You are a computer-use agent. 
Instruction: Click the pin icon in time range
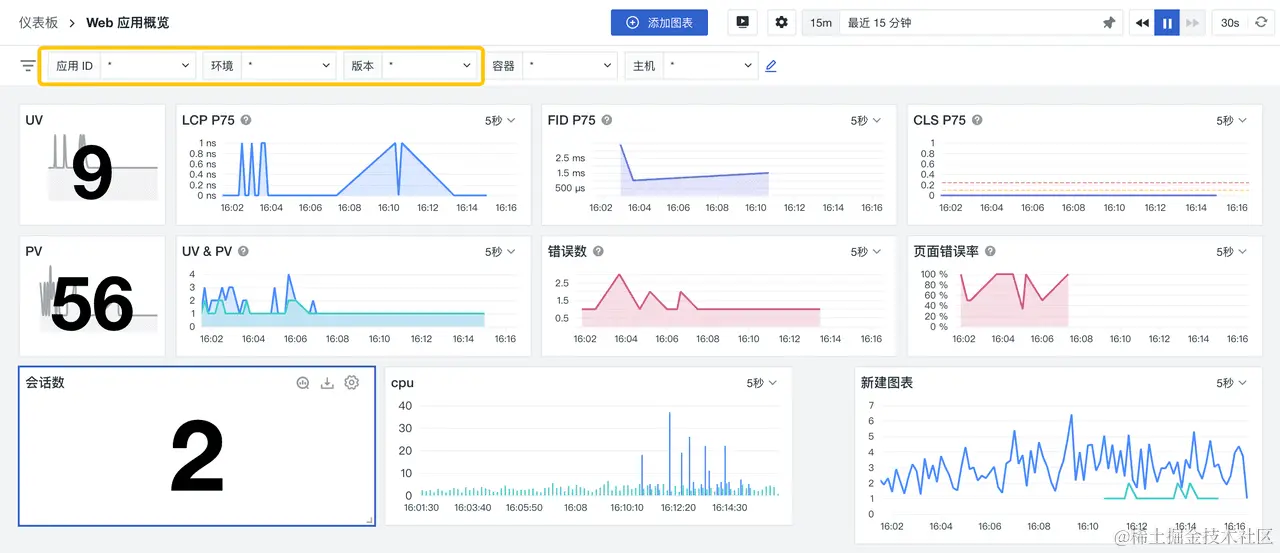[x=1108, y=22]
